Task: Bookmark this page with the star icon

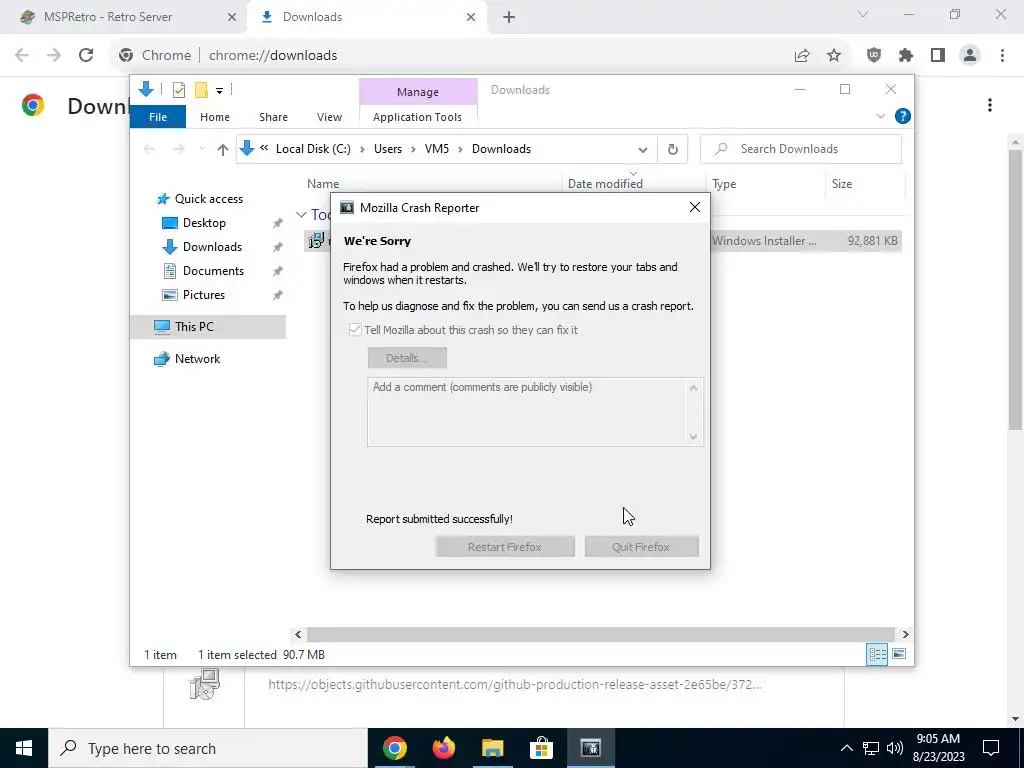Action: coord(834,56)
